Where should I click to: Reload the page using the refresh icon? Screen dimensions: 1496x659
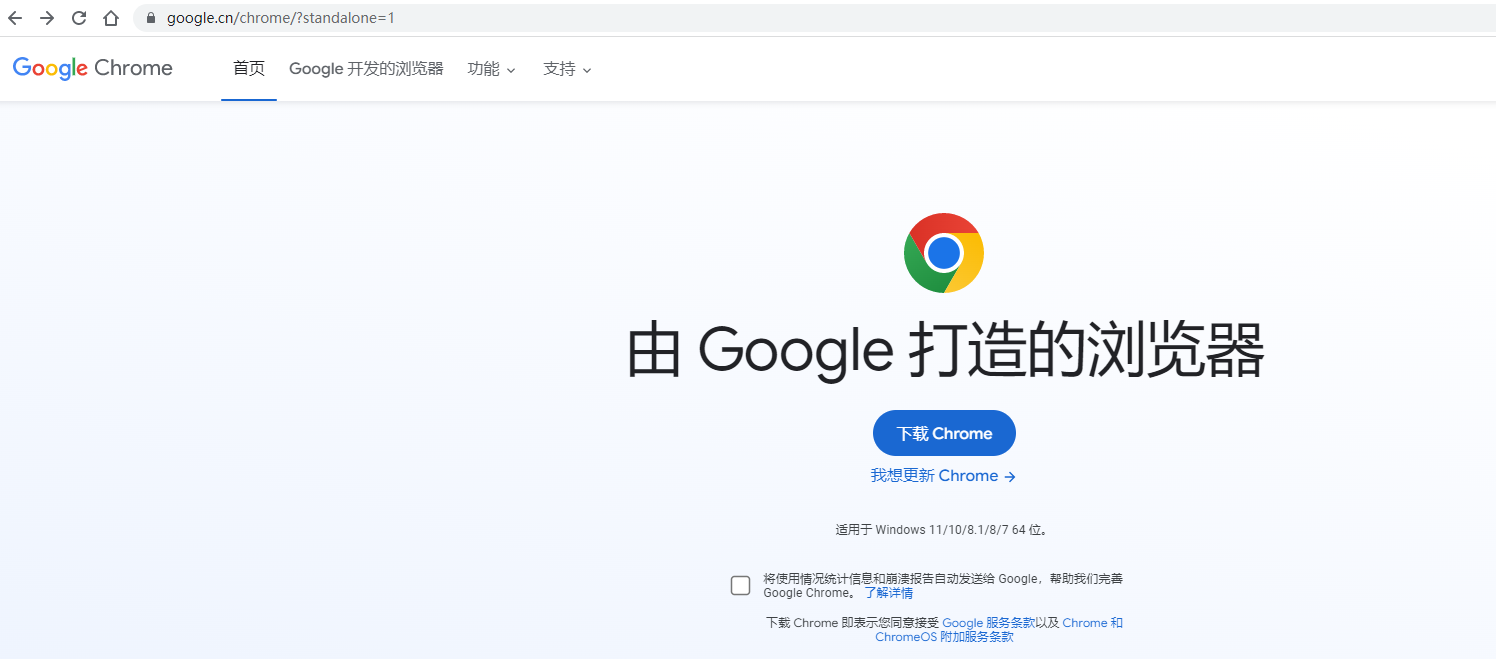pyautogui.click(x=78, y=17)
